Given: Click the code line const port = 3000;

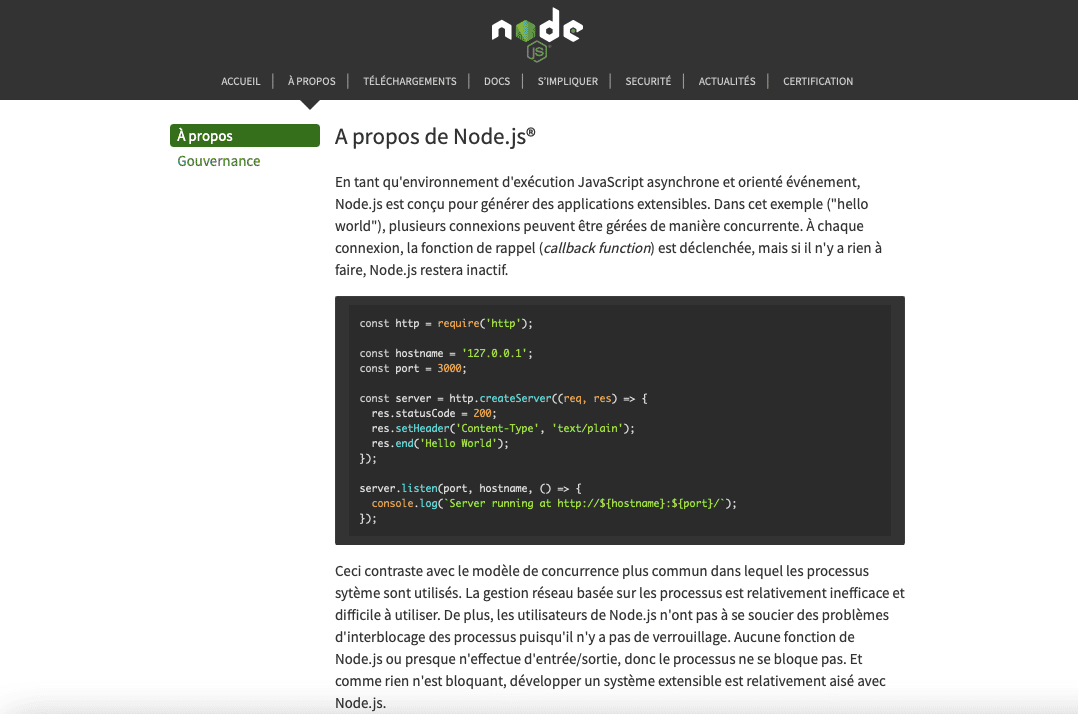Looking at the screenshot, I should pyautogui.click(x=413, y=368).
